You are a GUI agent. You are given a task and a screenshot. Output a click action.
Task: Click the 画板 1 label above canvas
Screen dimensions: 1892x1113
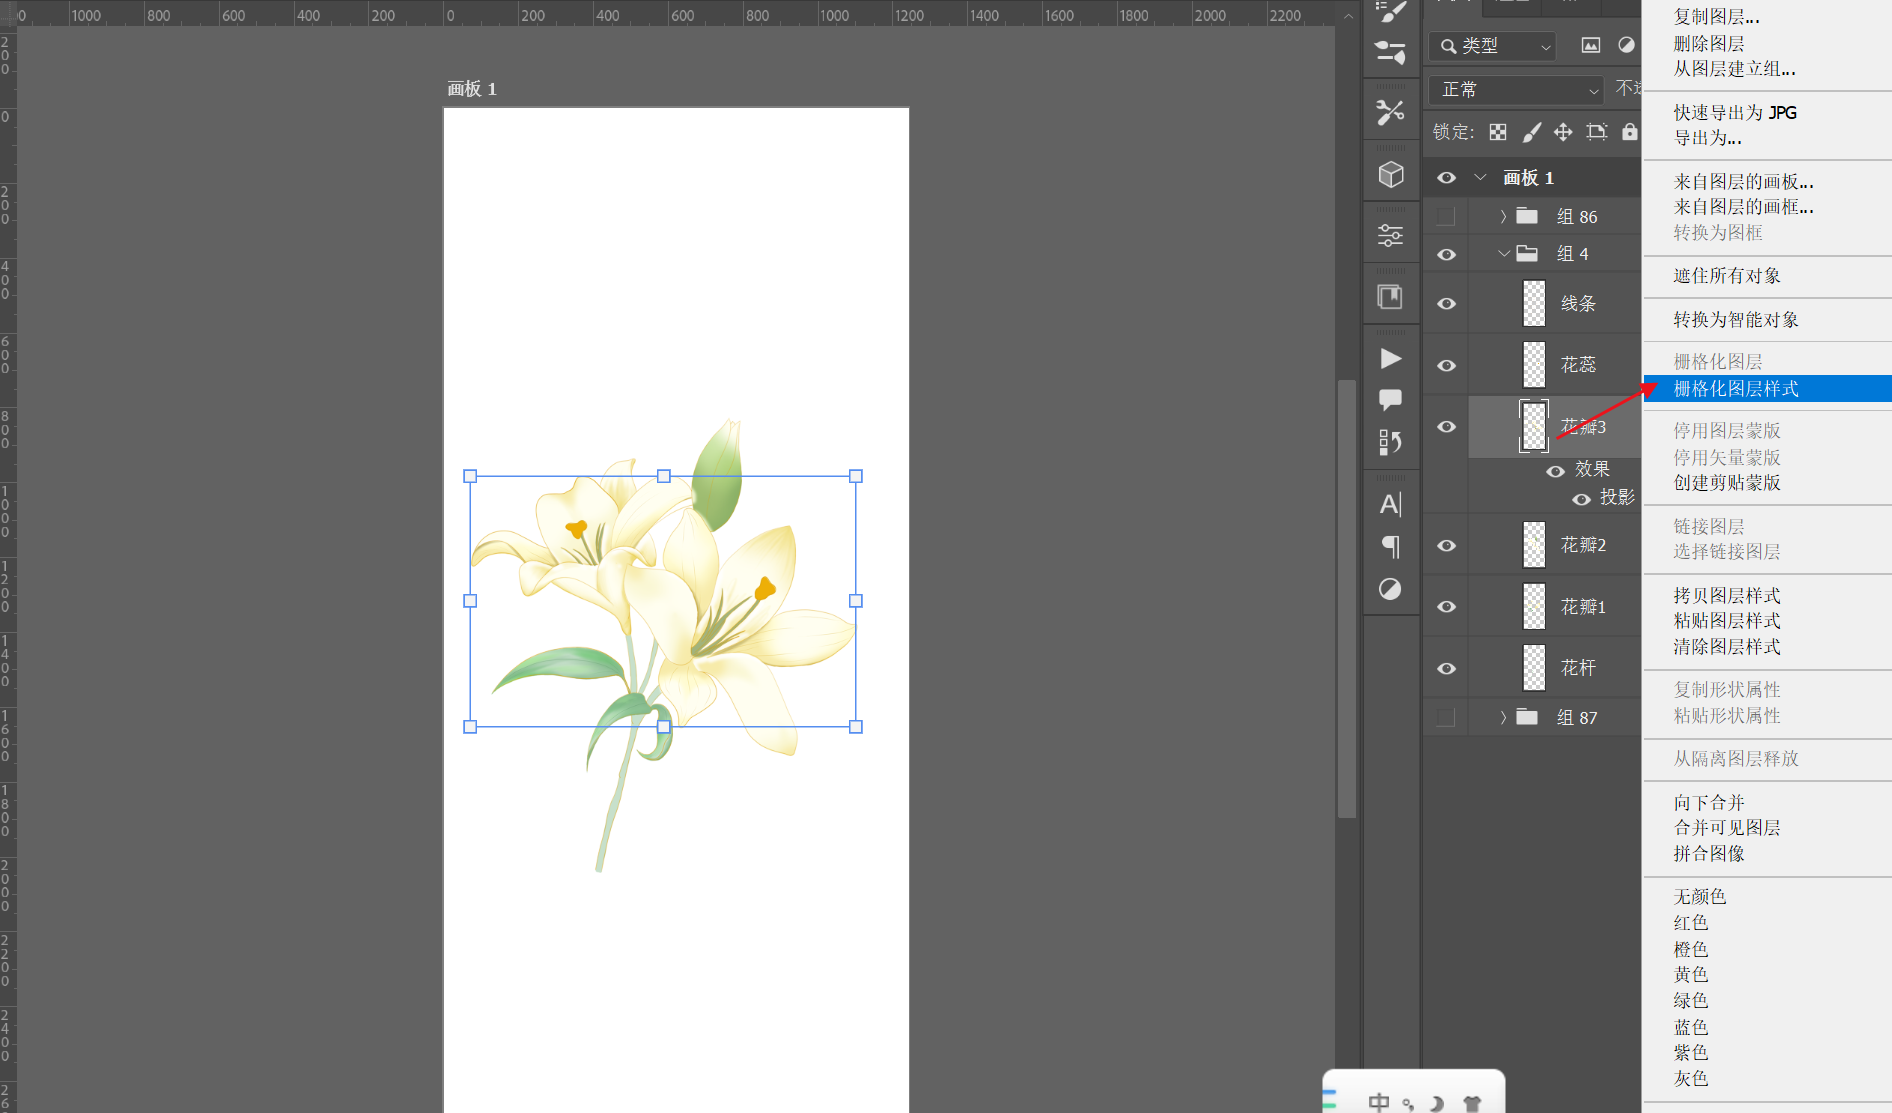click(x=471, y=89)
